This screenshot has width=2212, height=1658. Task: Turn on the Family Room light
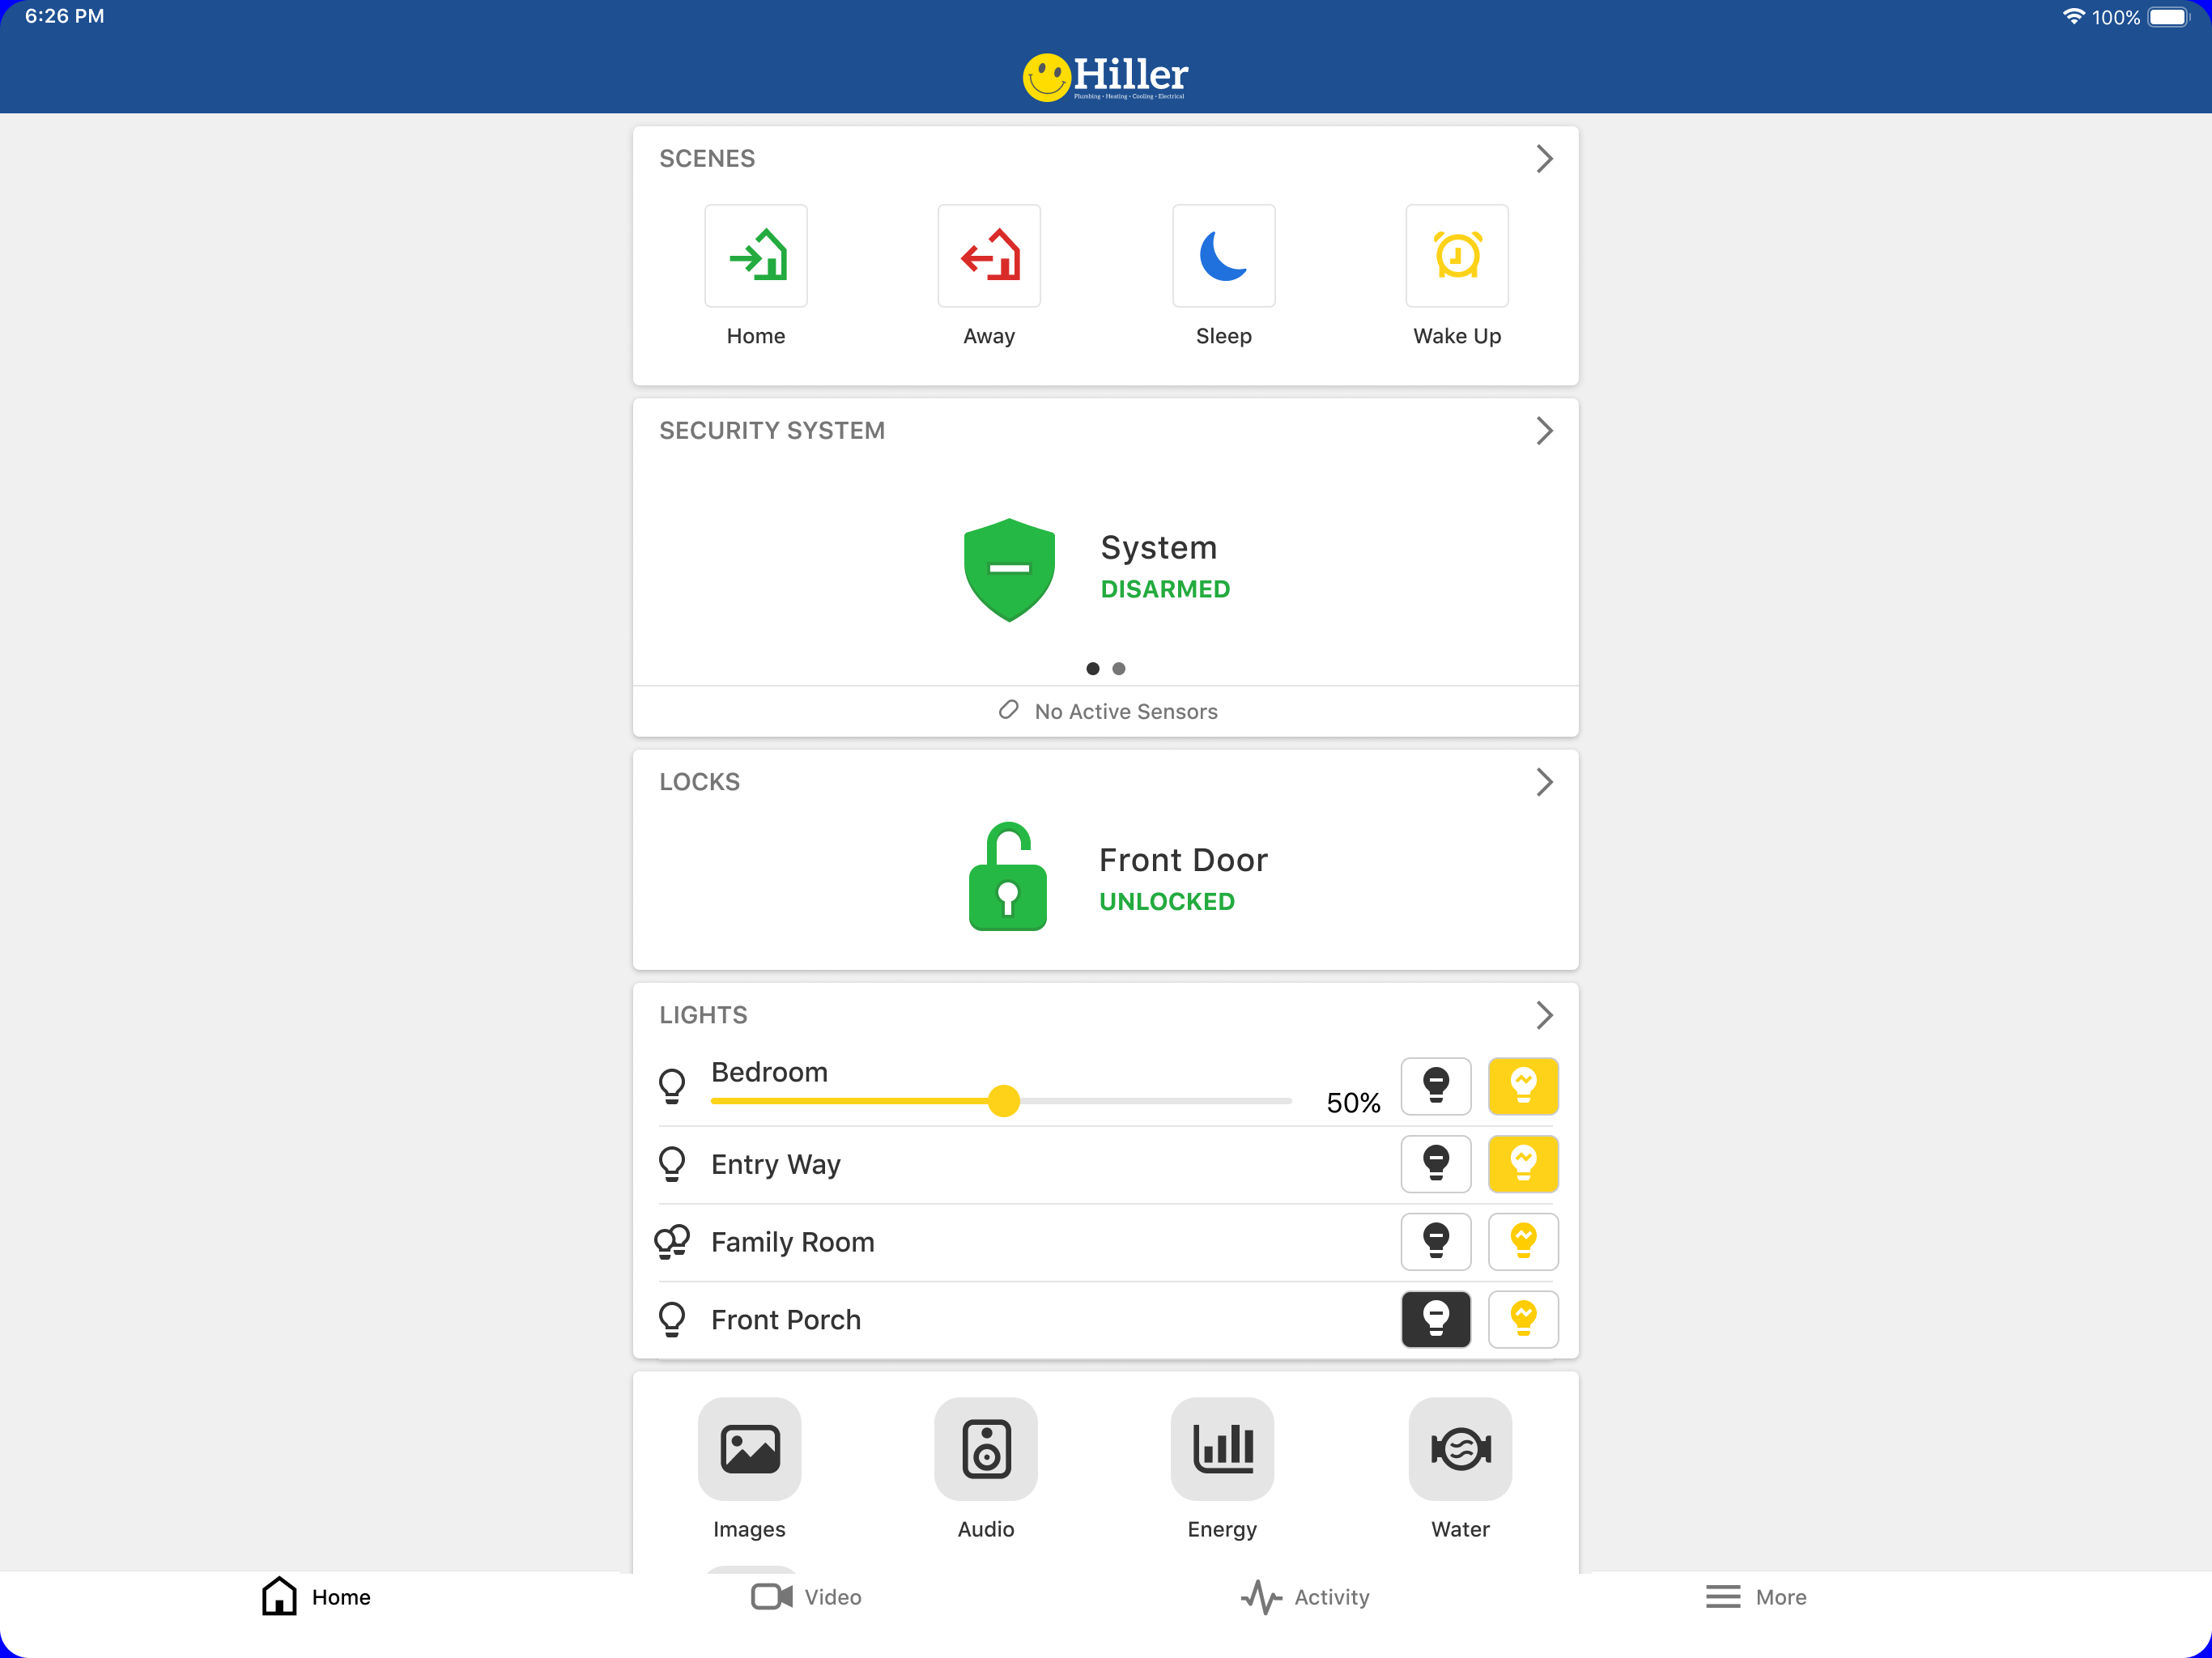(x=1523, y=1242)
